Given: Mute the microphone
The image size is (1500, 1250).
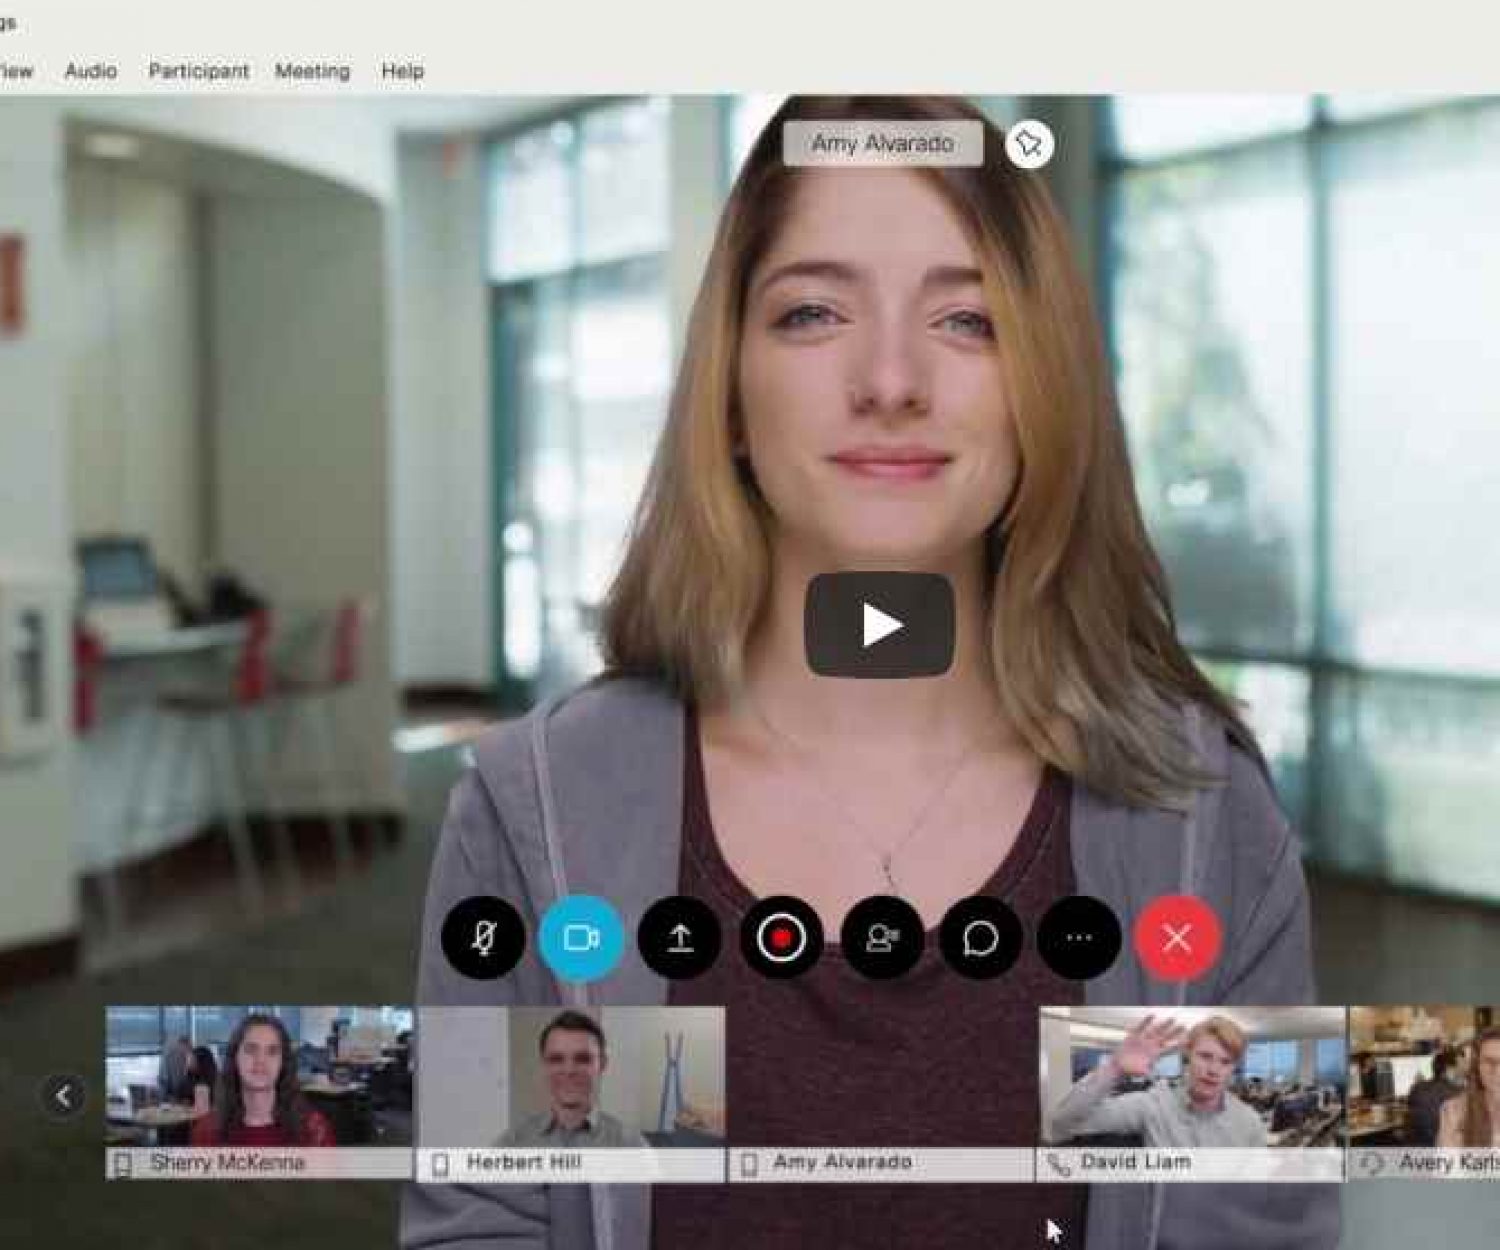Looking at the screenshot, I should tap(482, 938).
